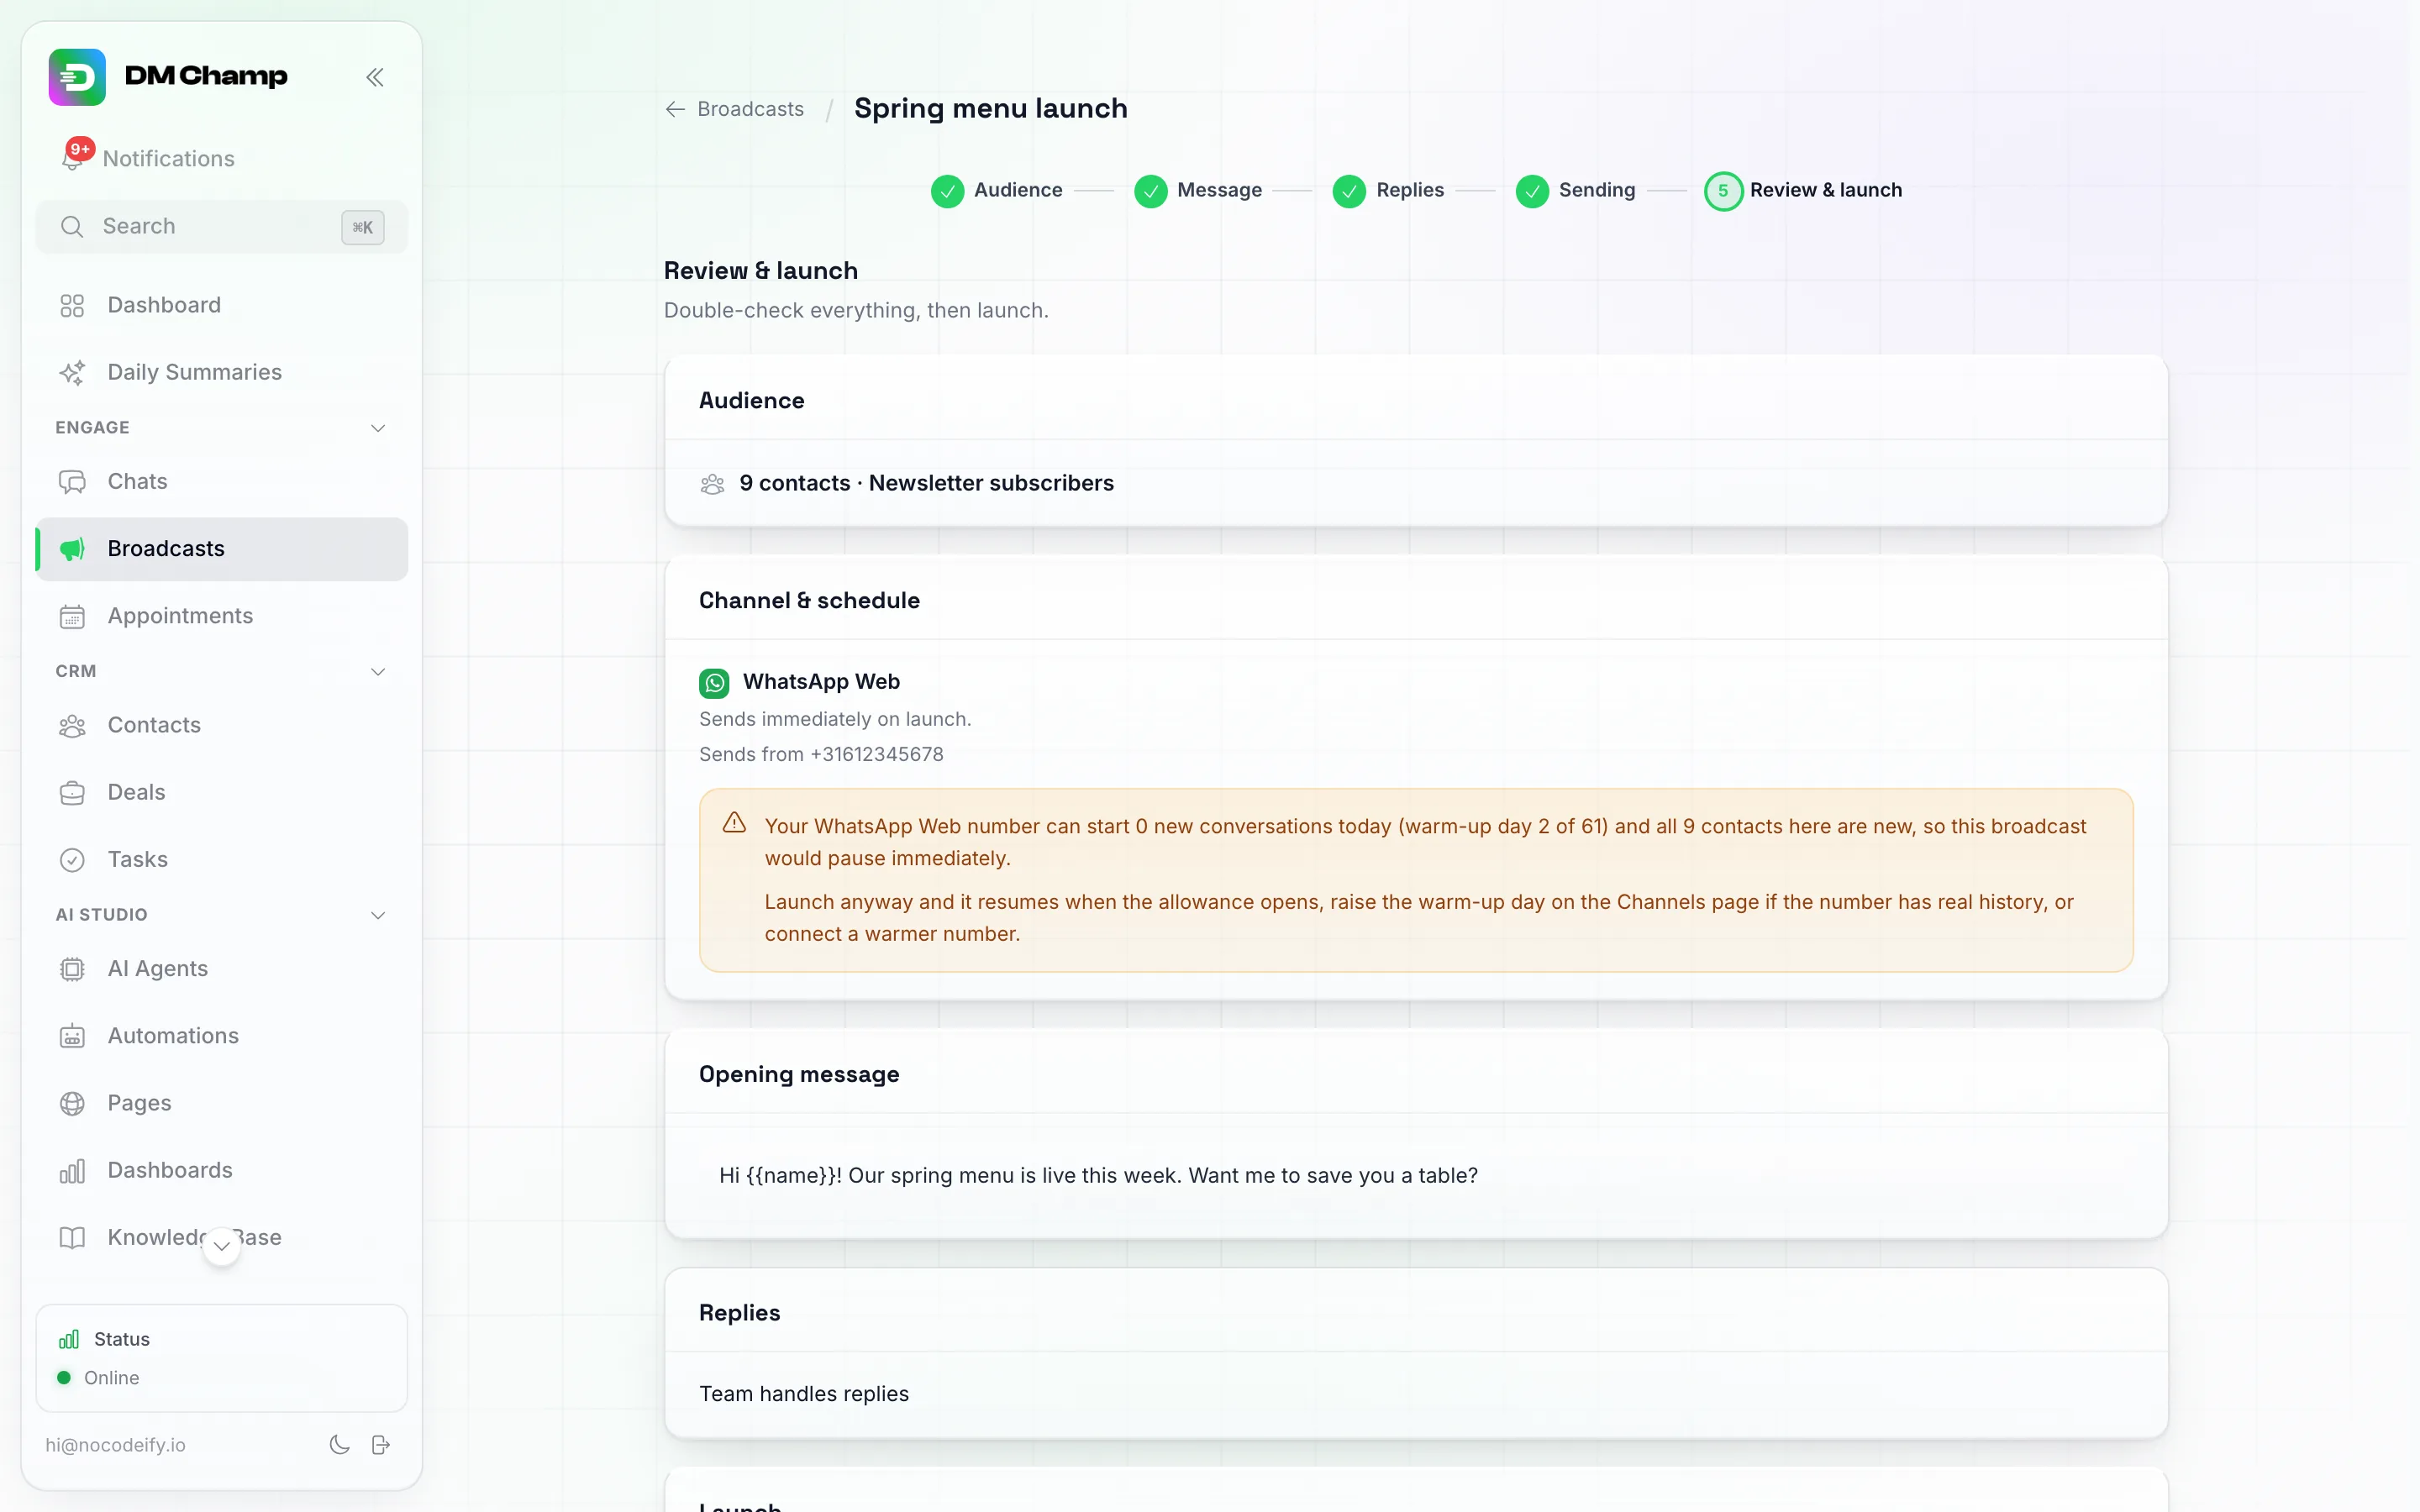
Task: Click the Status bar-chart icon
Action: (x=69, y=1340)
